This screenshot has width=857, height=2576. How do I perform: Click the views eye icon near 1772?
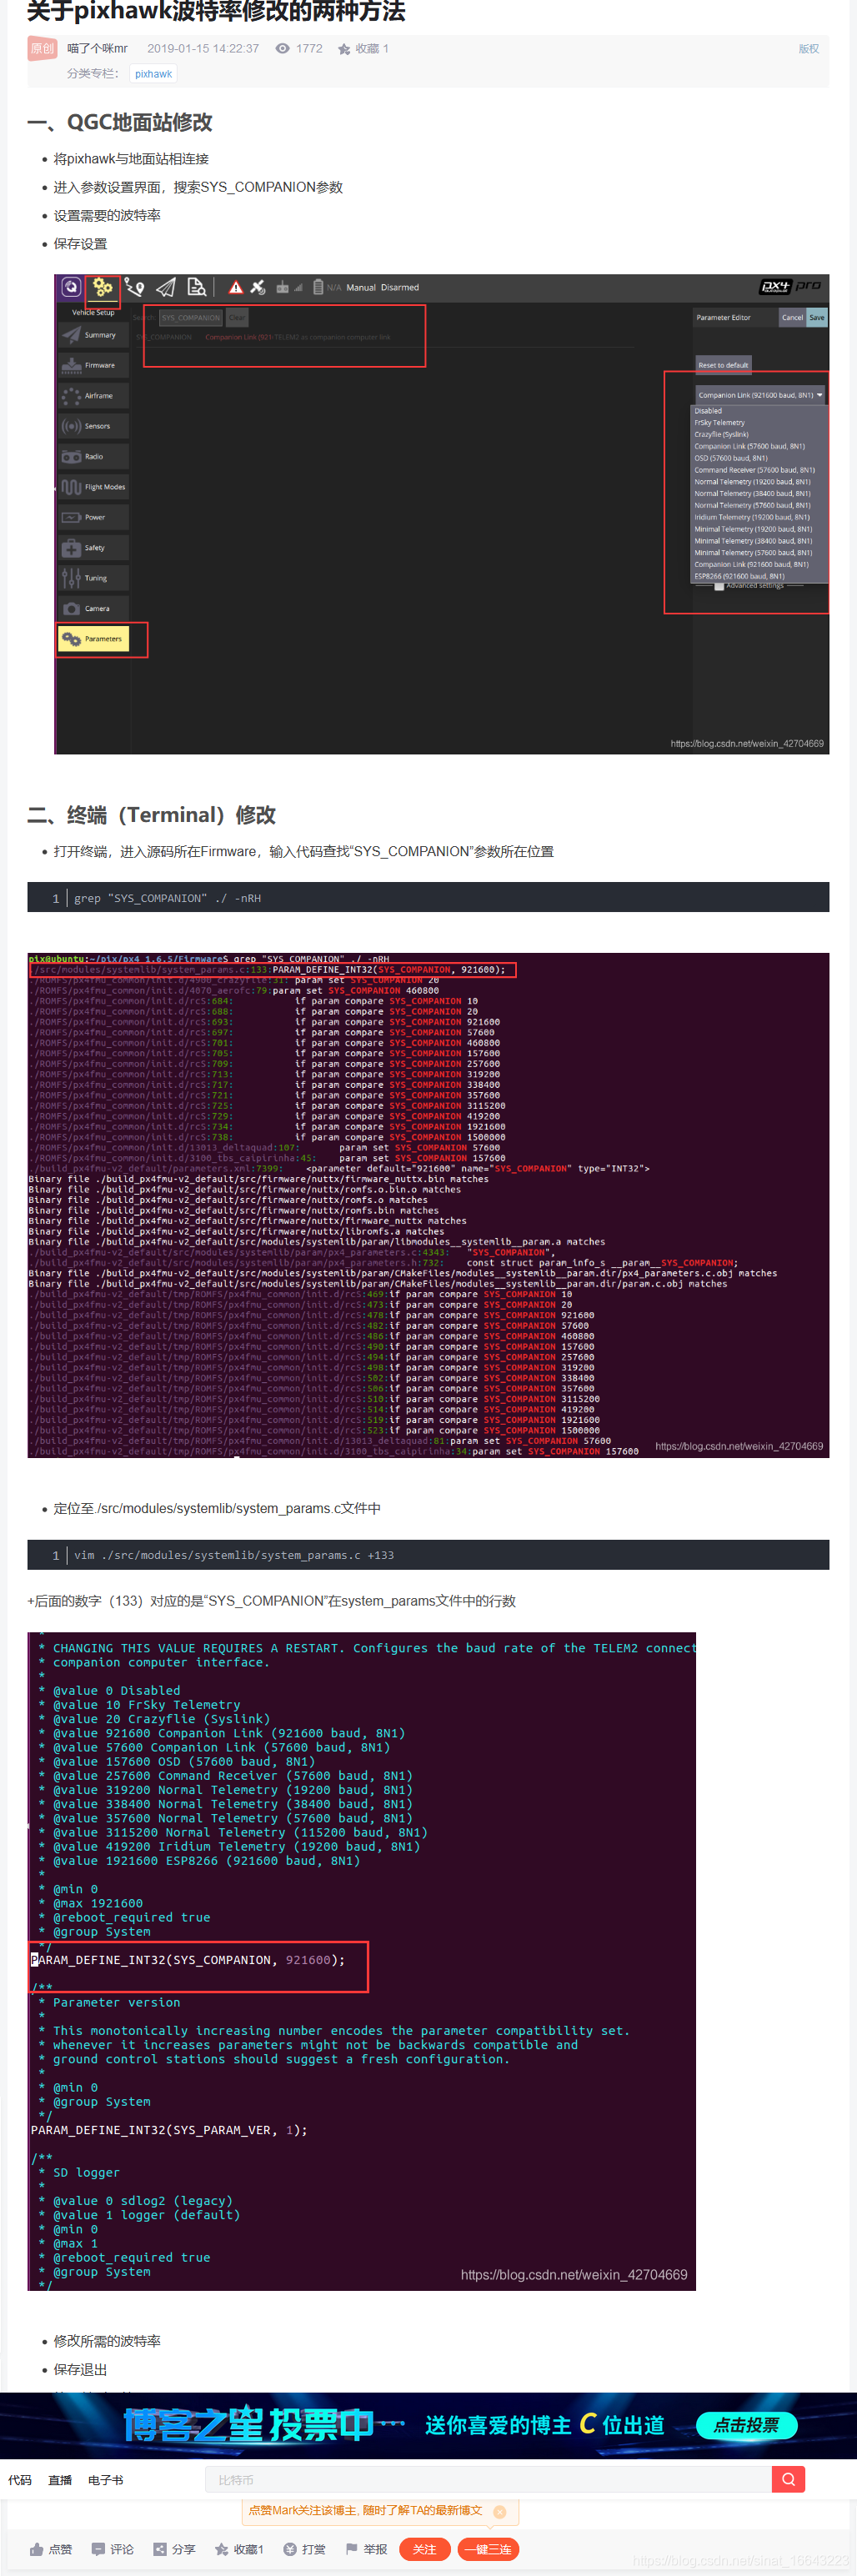(x=283, y=48)
